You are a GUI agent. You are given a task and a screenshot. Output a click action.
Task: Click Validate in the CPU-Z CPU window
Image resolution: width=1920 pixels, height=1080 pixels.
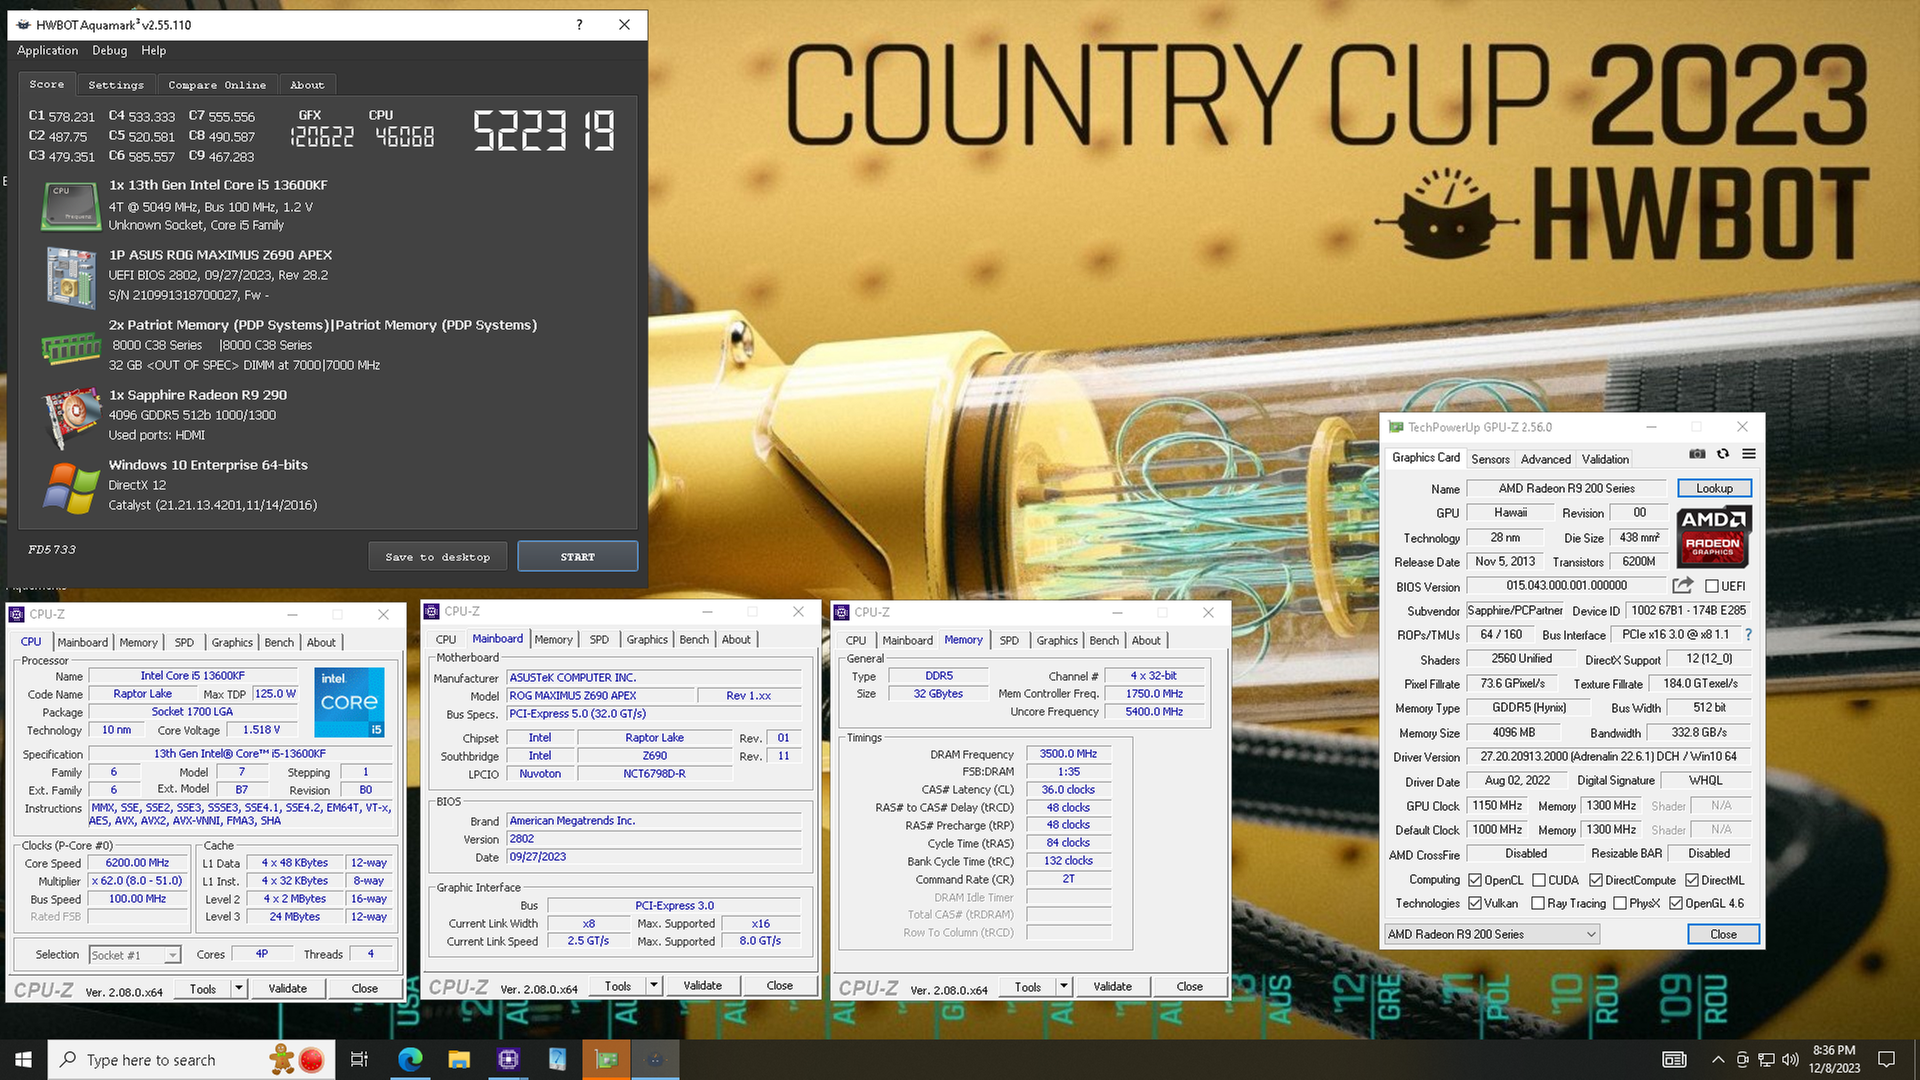tap(288, 988)
